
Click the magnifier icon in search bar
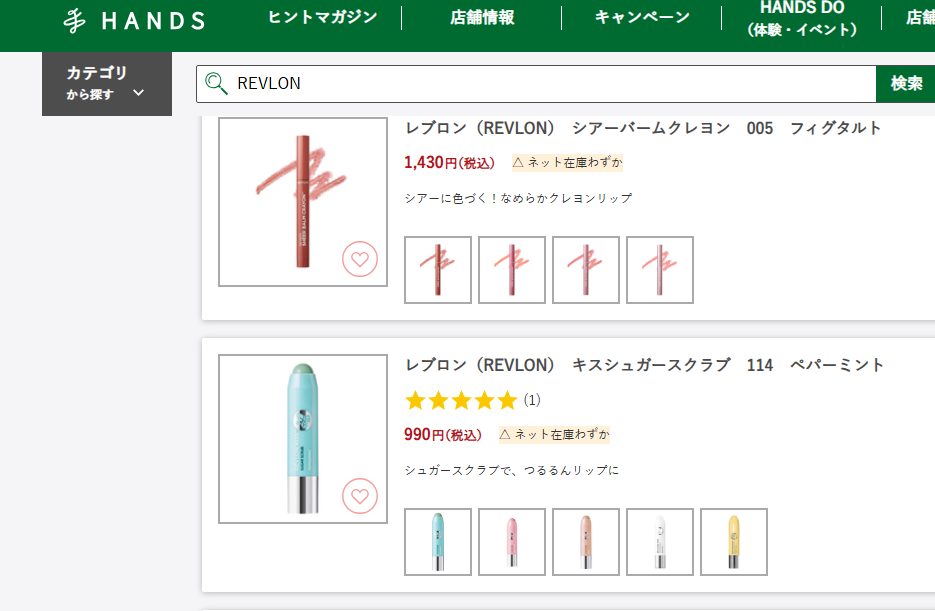click(216, 83)
